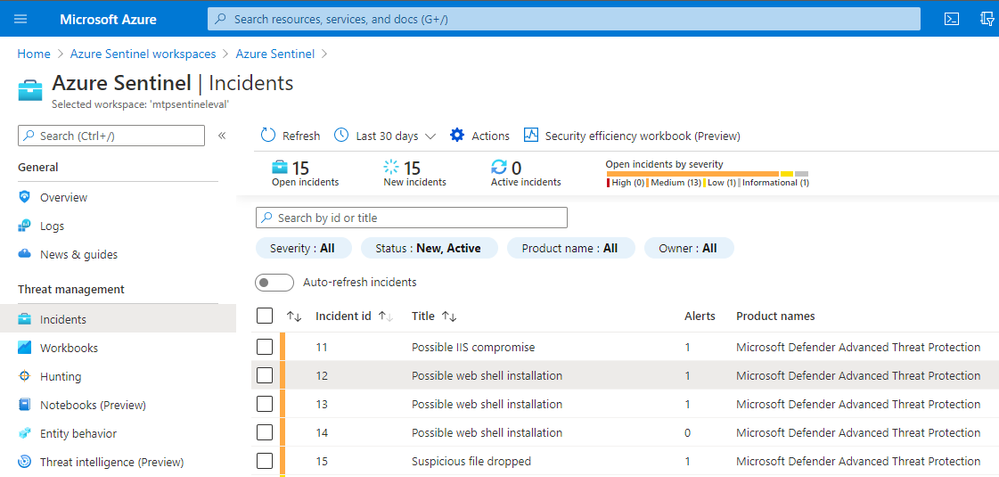Click the Product names column header

tap(775, 316)
